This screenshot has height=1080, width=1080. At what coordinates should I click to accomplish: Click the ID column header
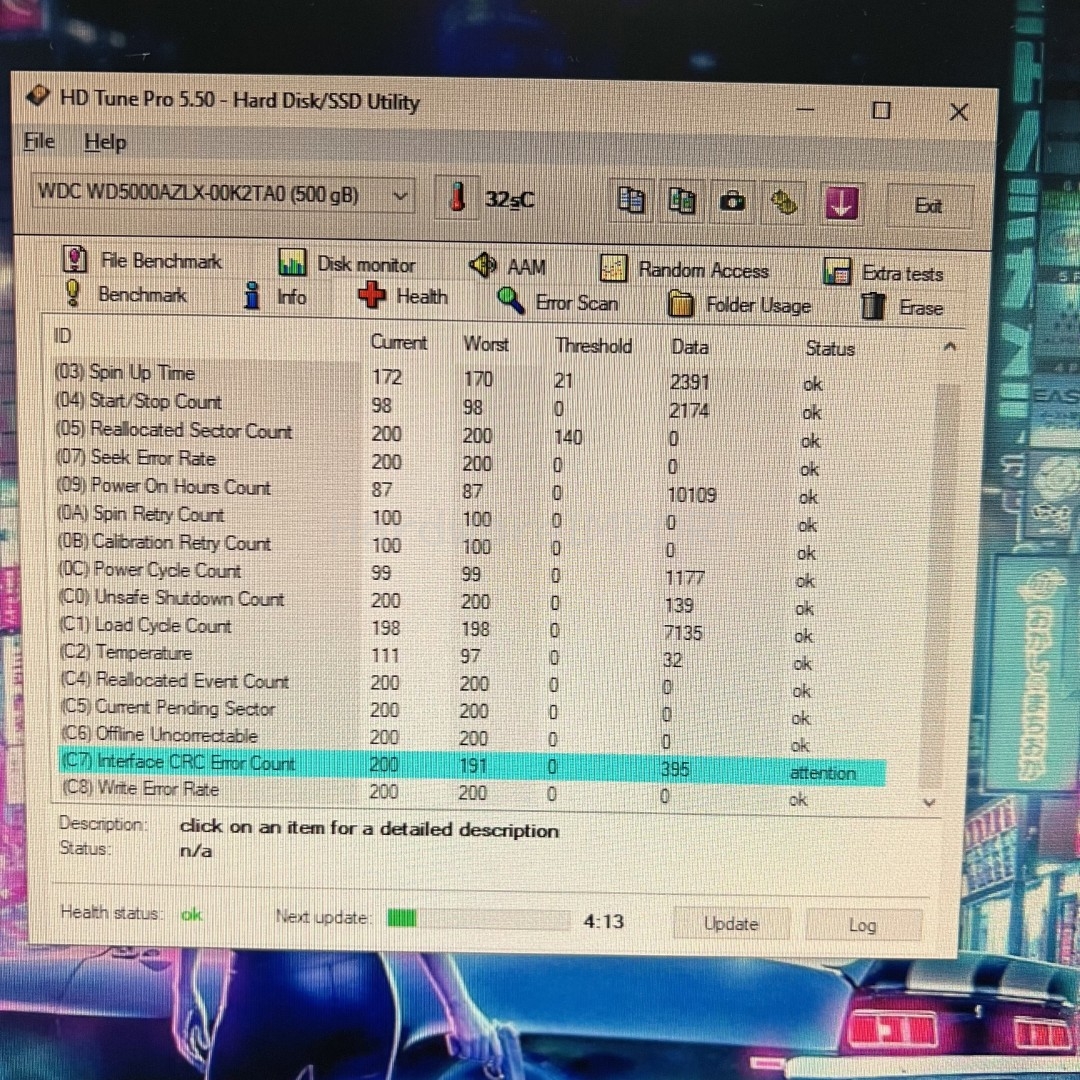tap(63, 335)
